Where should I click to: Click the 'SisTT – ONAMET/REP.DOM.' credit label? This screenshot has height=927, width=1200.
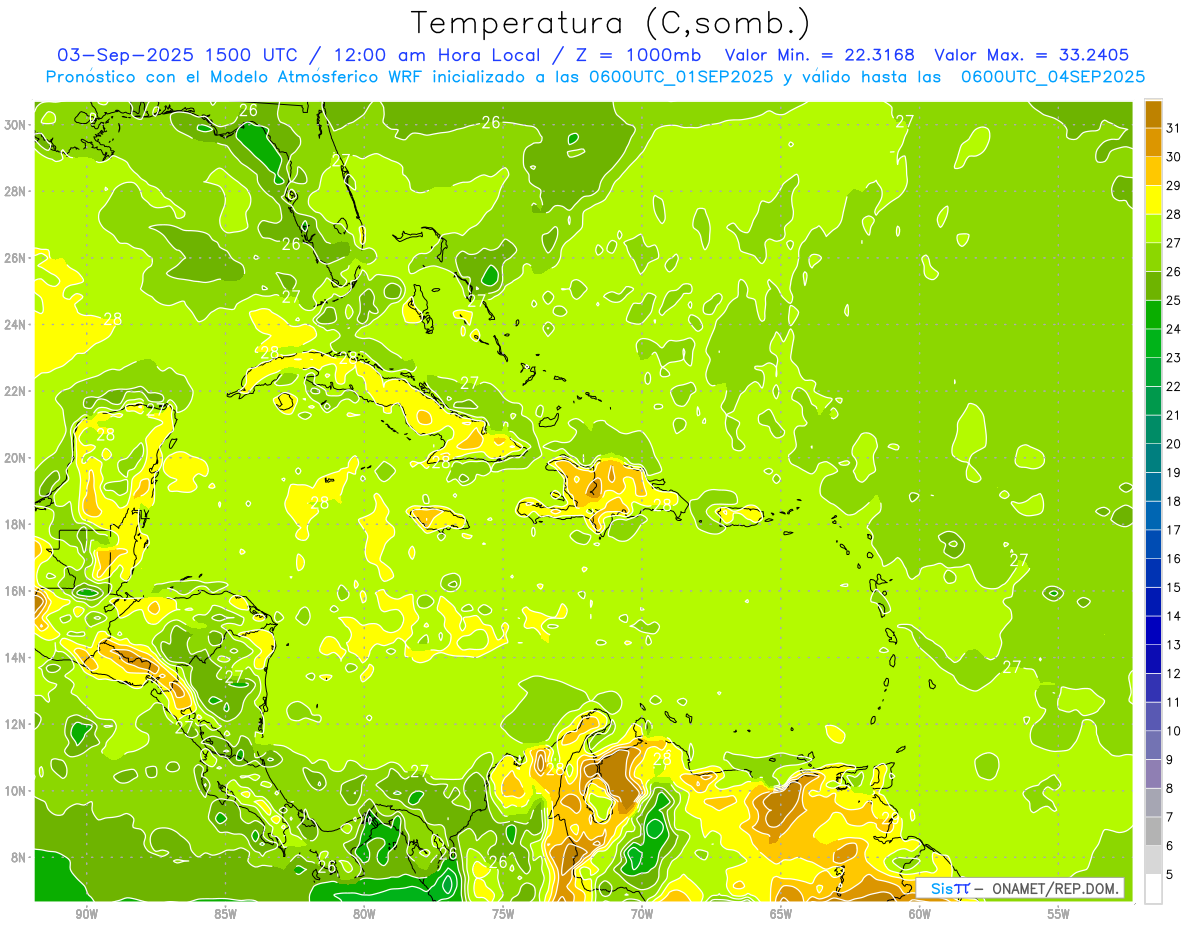[x=1020, y=888]
